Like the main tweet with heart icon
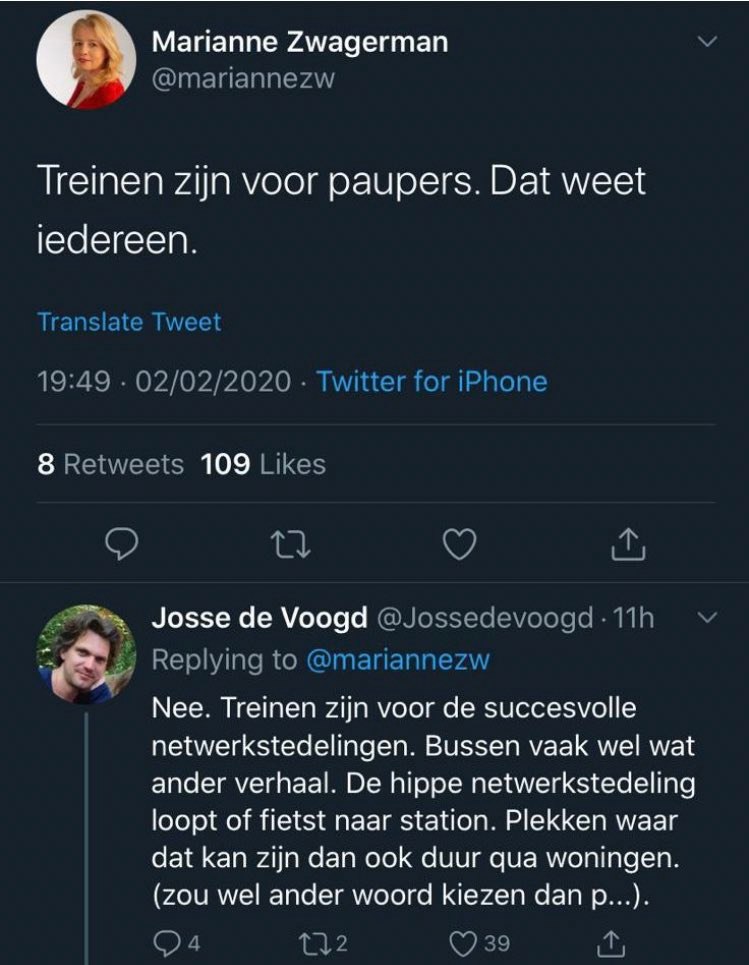Viewport: 749px width, 965px height. (x=458, y=543)
